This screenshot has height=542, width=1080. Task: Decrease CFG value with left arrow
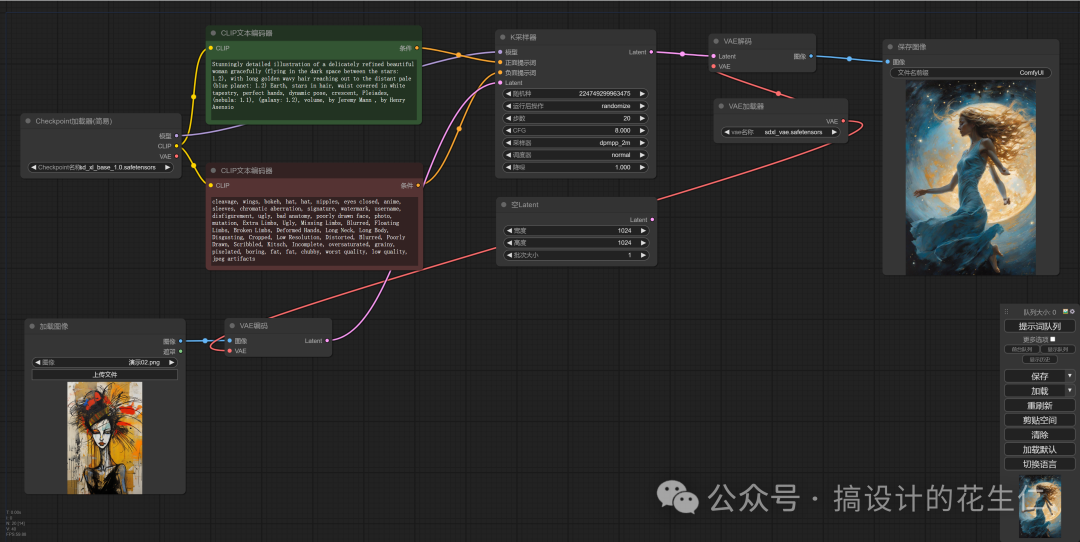pos(508,130)
